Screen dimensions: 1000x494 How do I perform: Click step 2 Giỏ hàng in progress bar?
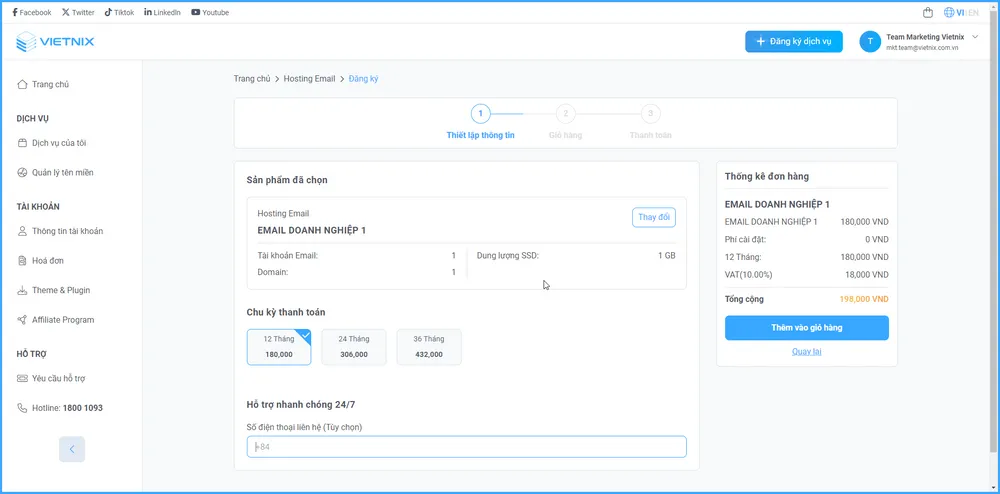pyautogui.click(x=565, y=114)
